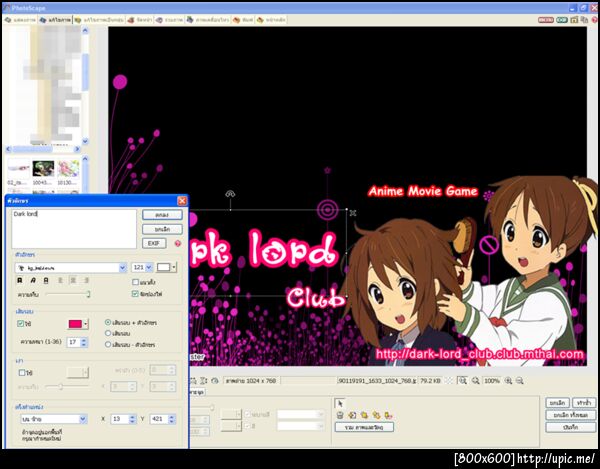Select the 10130 thumbnail in the file list
Viewport: 600px width, 469px height.
point(68,172)
